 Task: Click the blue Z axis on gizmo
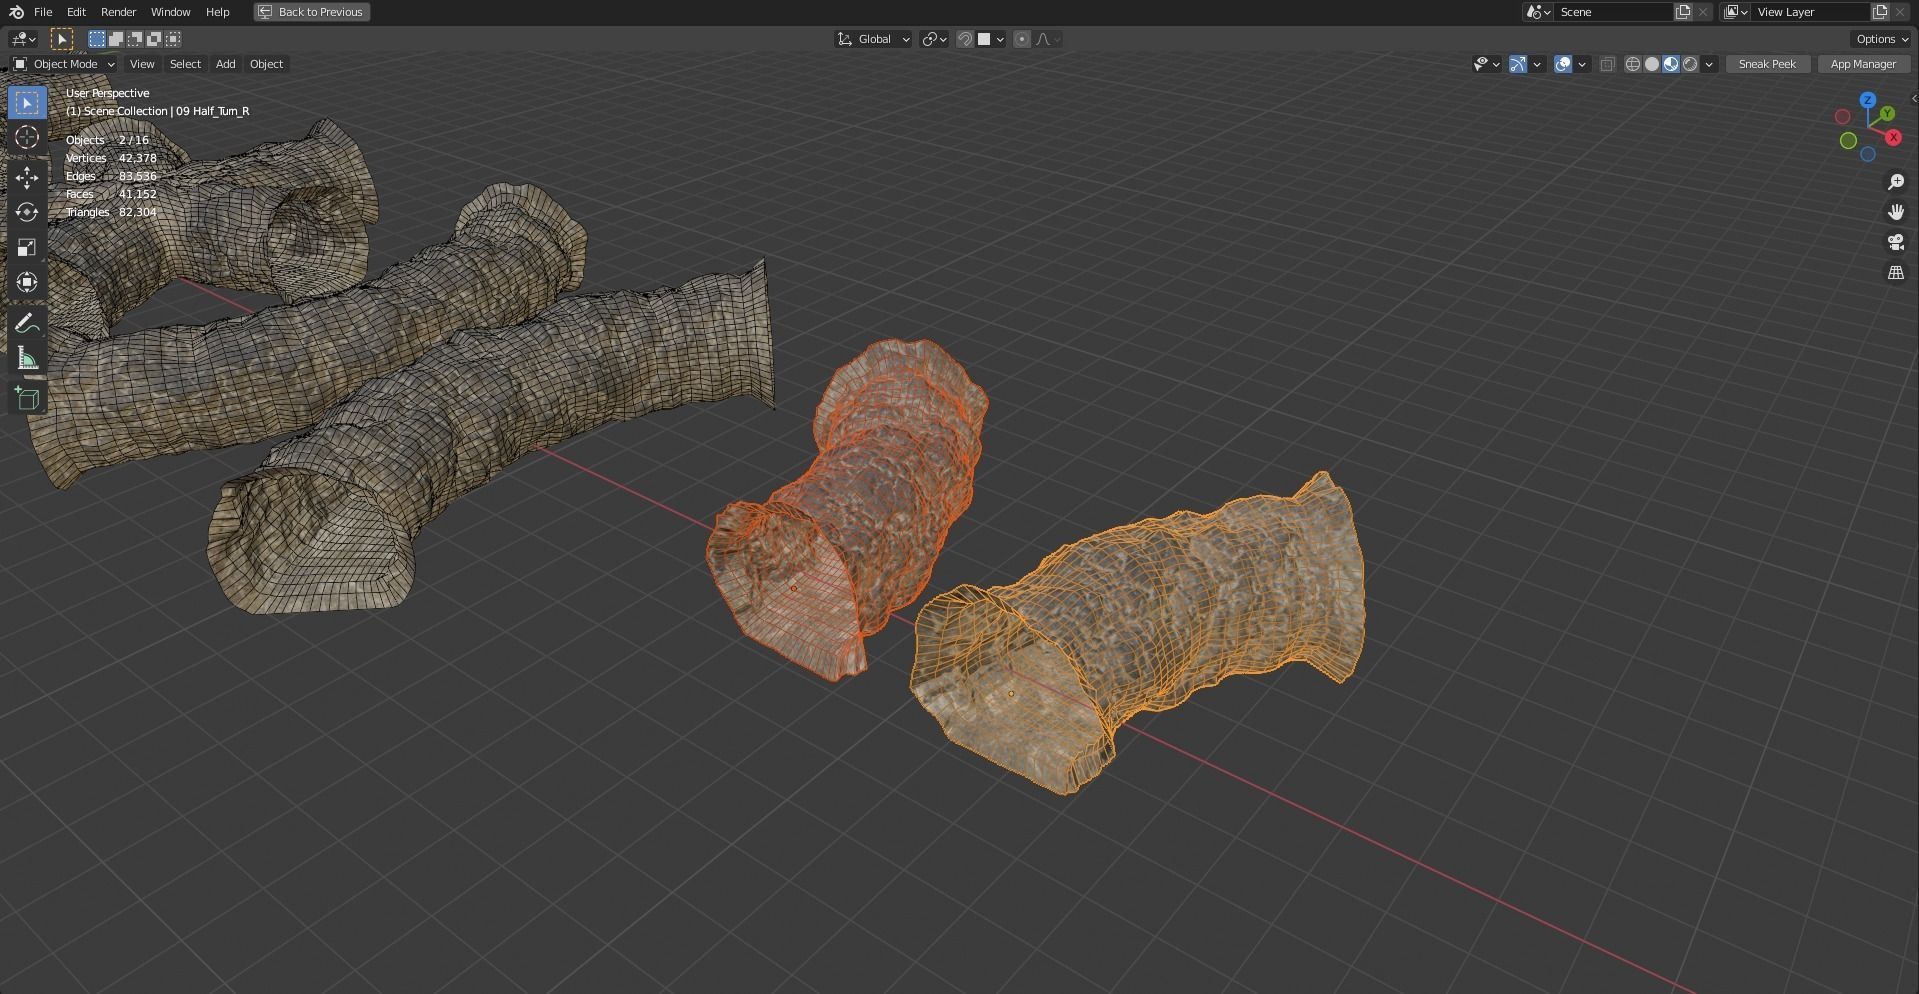coord(1867,101)
